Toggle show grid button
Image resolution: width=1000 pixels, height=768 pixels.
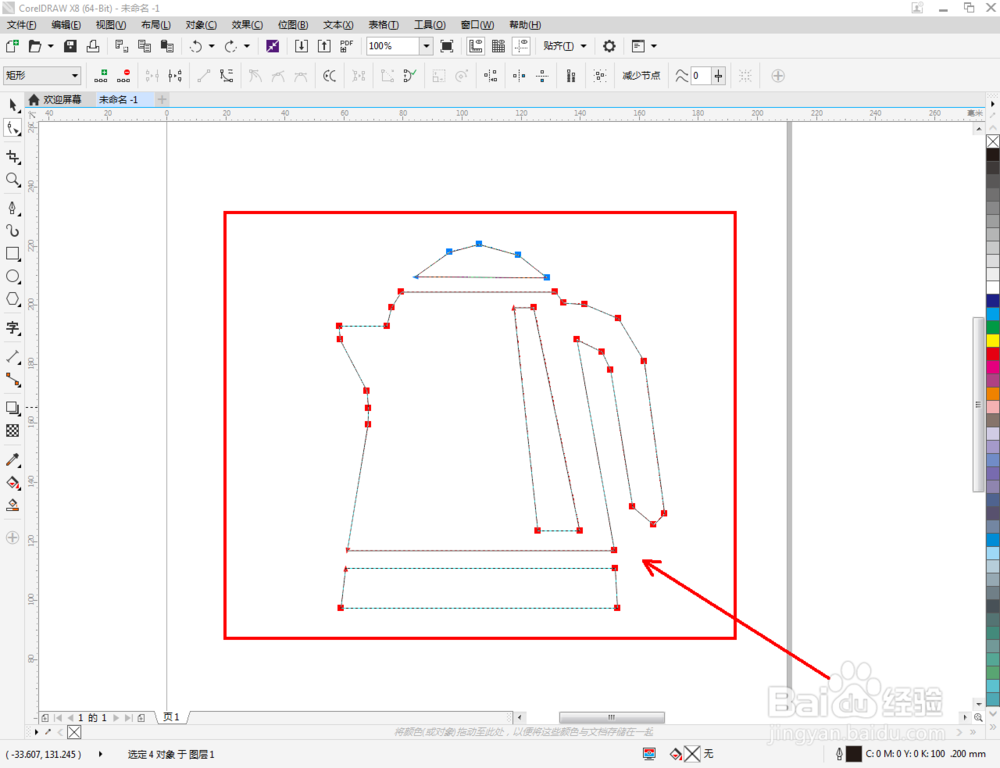[498, 46]
